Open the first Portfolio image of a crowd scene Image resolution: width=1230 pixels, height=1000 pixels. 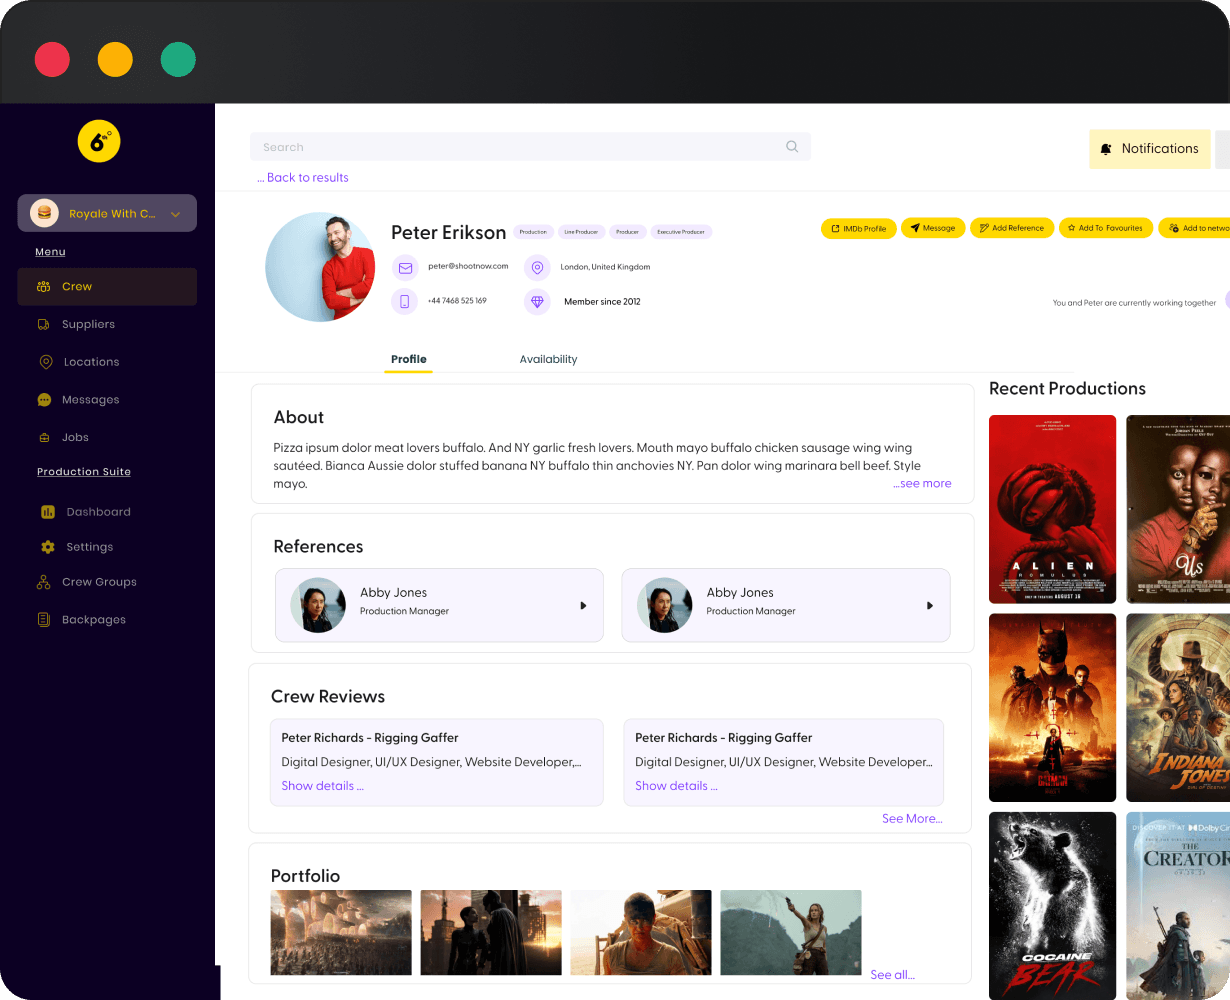tap(341, 933)
